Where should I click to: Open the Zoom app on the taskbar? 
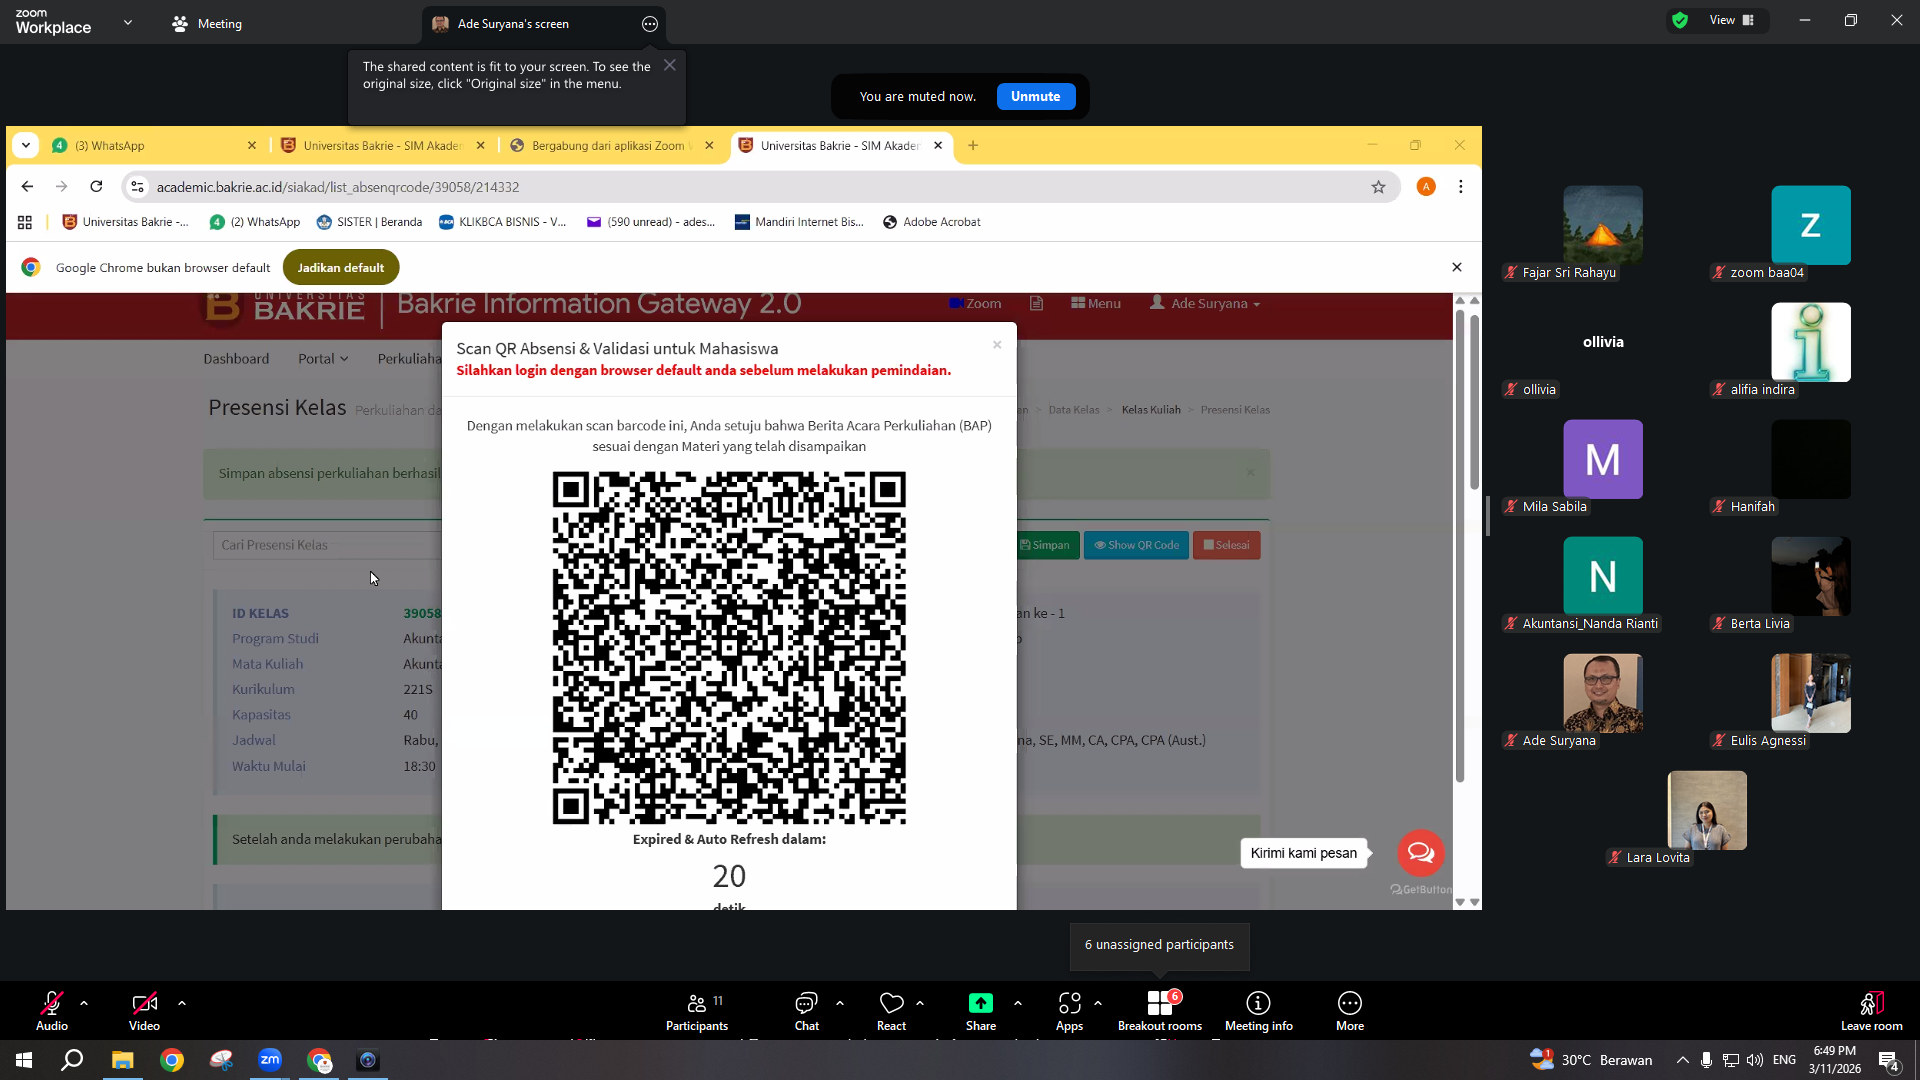click(270, 1060)
